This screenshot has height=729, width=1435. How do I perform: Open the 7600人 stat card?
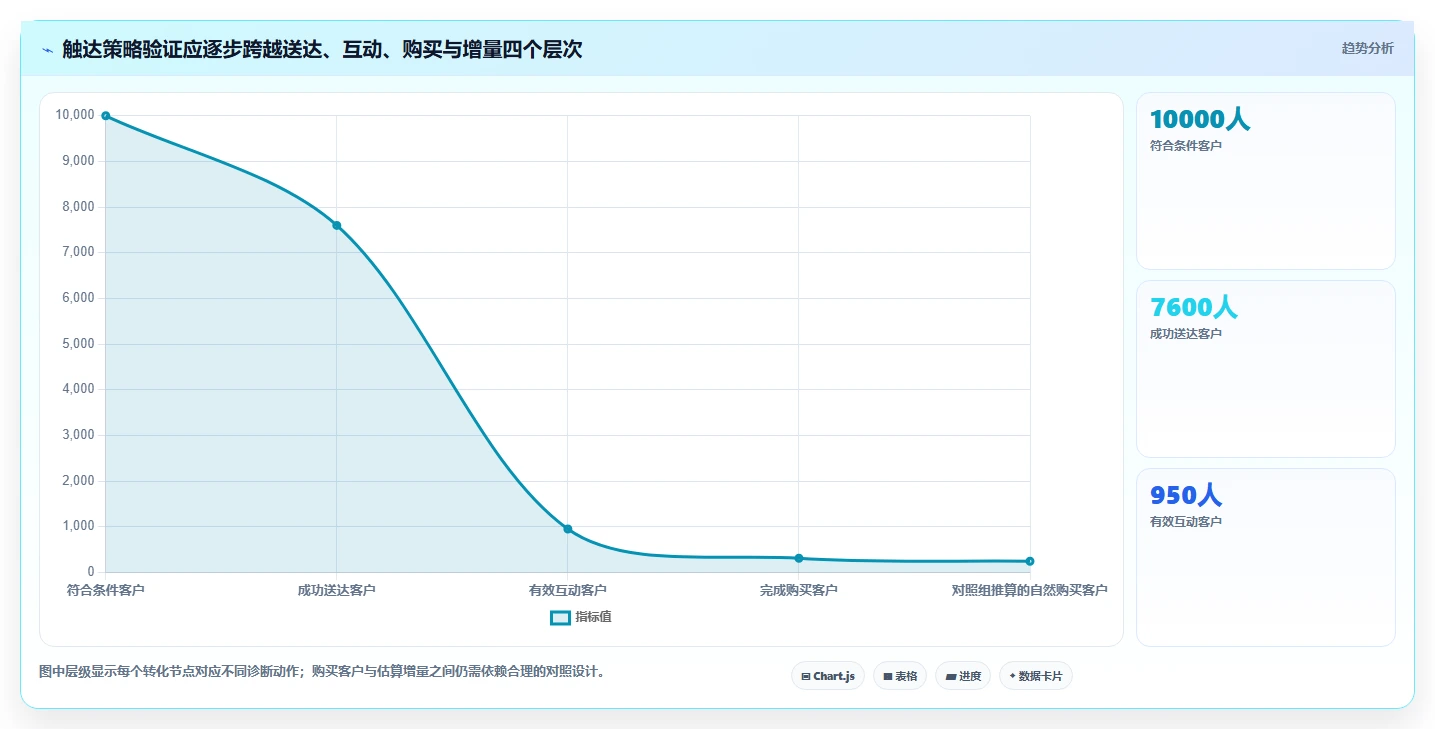pos(1265,369)
